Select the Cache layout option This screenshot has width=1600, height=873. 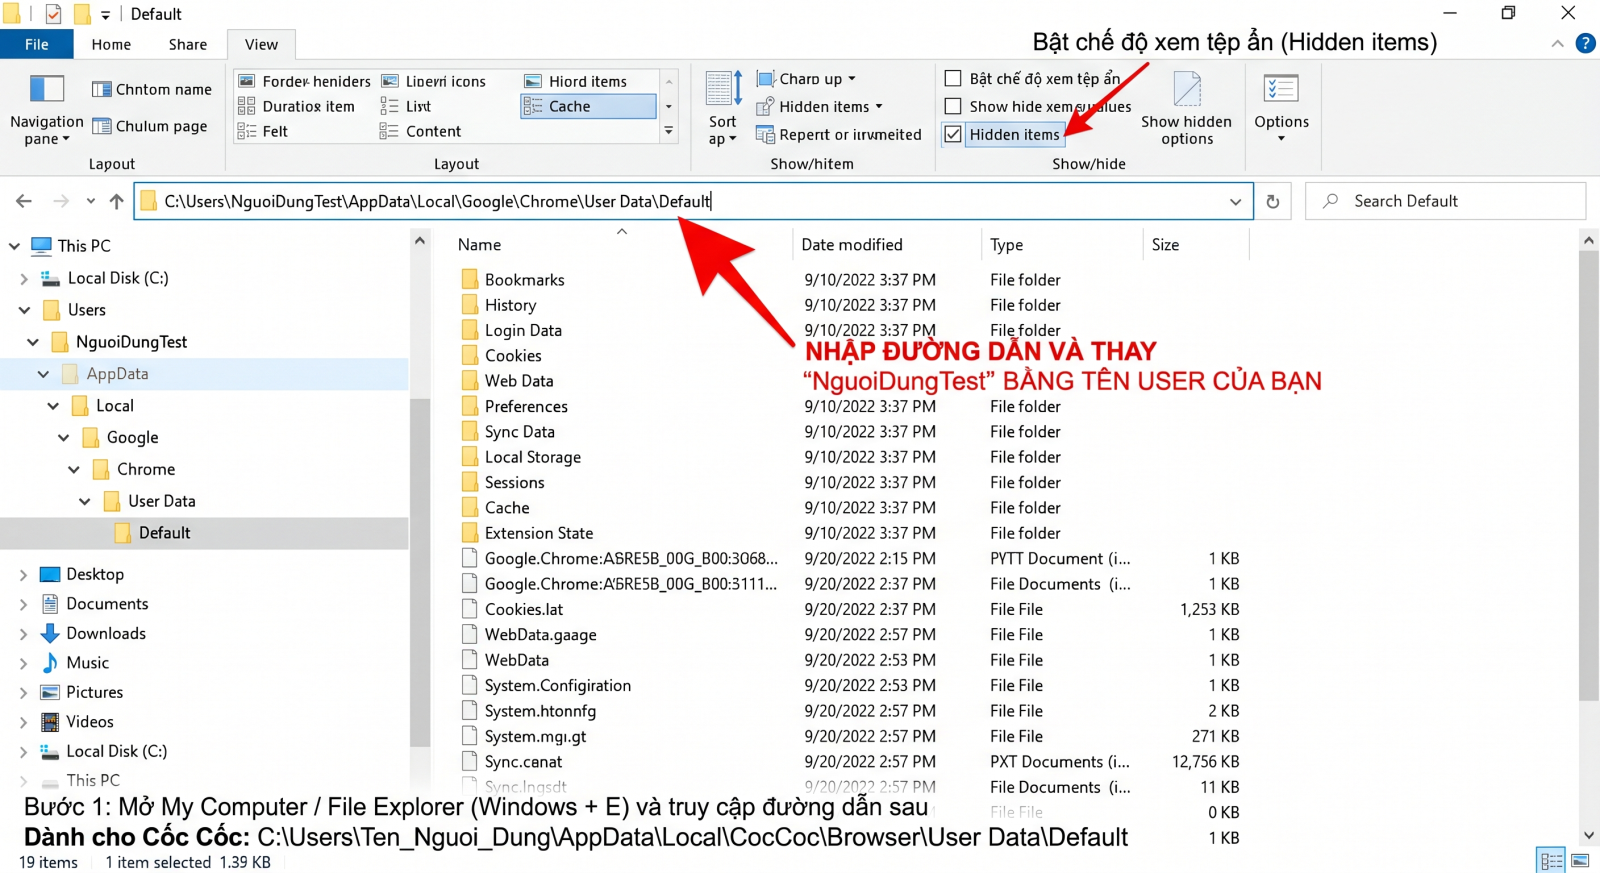click(x=588, y=106)
